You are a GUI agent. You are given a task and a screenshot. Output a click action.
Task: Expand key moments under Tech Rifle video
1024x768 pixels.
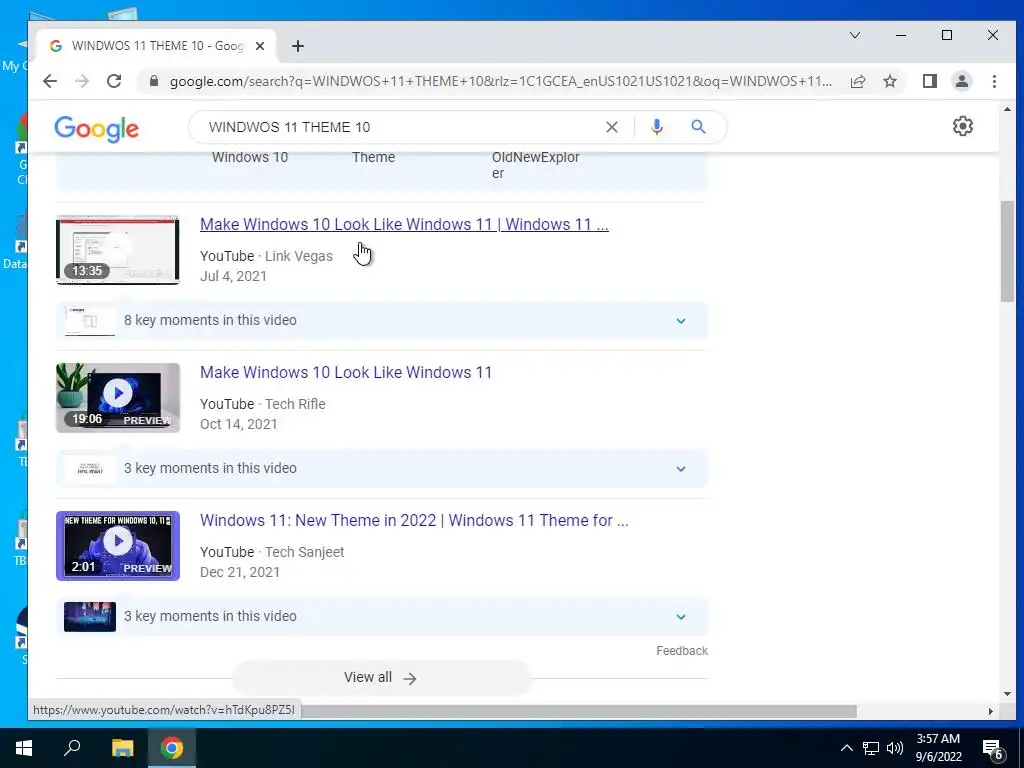[382, 468]
